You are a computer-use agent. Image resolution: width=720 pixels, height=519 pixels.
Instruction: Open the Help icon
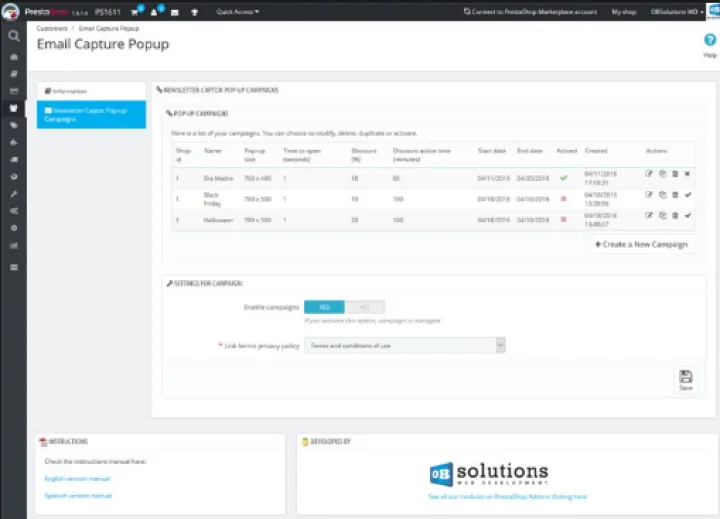[710, 40]
